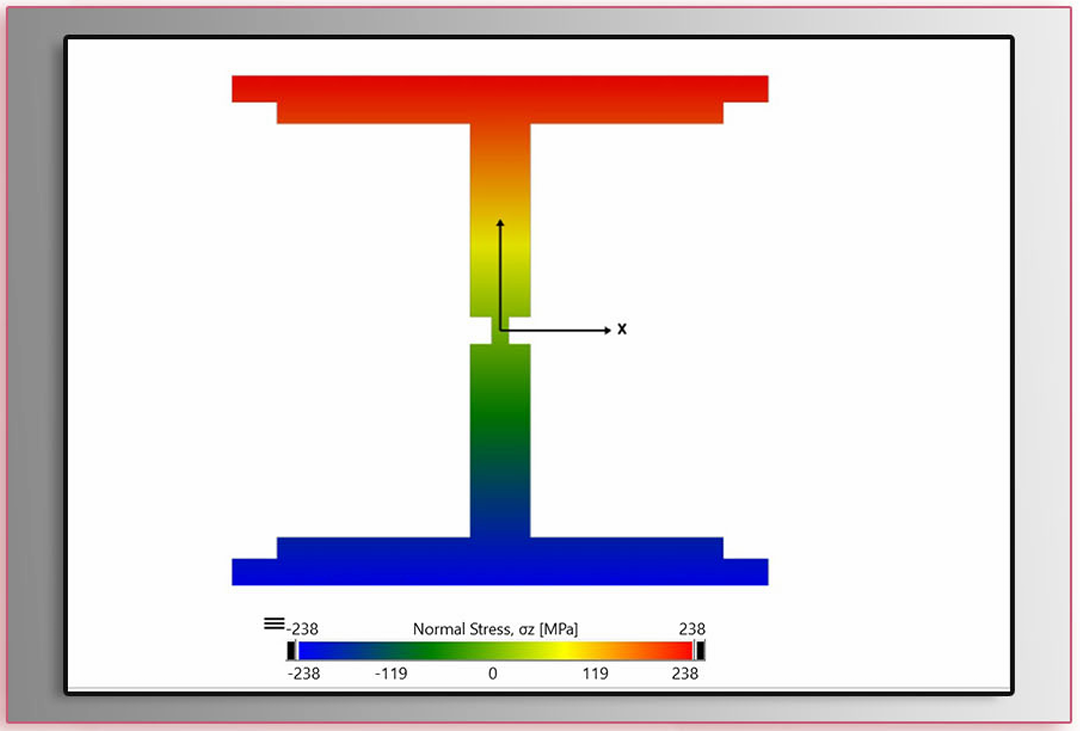Image resolution: width=1080 pixels, height=731 pixels.
Task: Click the red top flange of the cross-section
Action: (x=500, y=99)
